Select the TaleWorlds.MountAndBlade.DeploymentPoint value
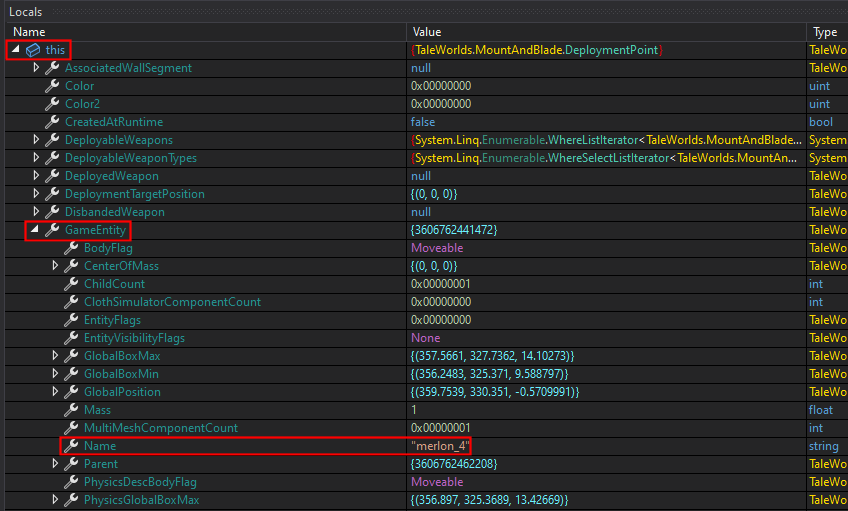 (x=537, y=50)
